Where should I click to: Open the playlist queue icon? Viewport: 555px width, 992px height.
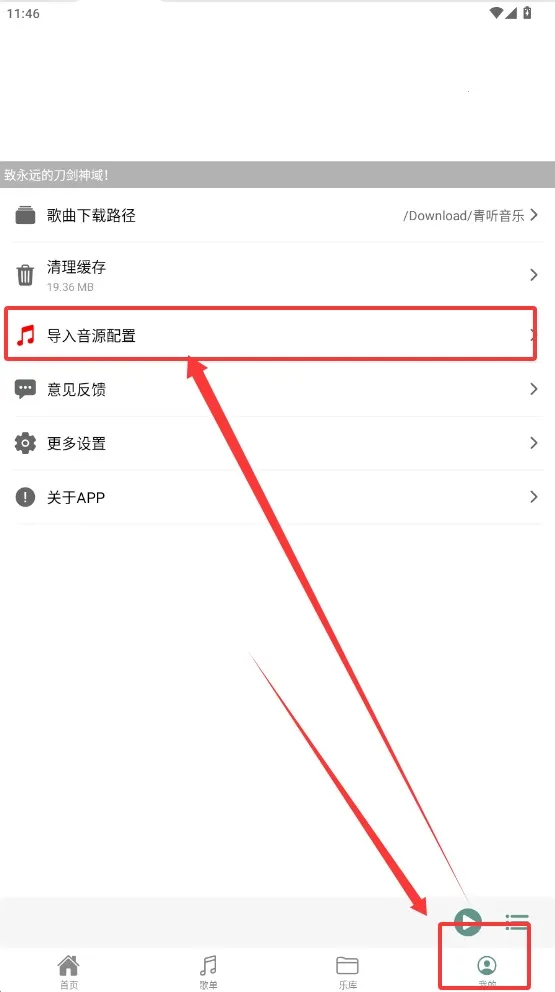click(x=516, y=922)
